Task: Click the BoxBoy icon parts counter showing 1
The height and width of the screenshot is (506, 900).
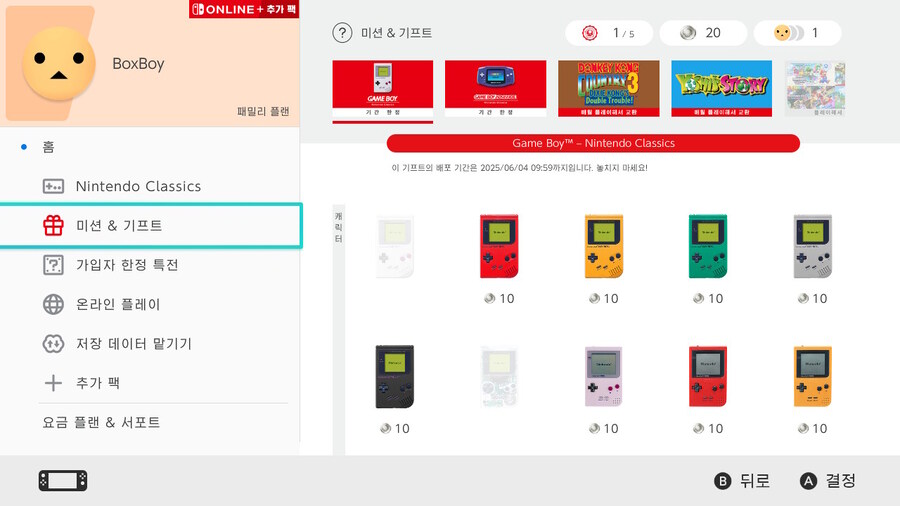Action: 797,33
